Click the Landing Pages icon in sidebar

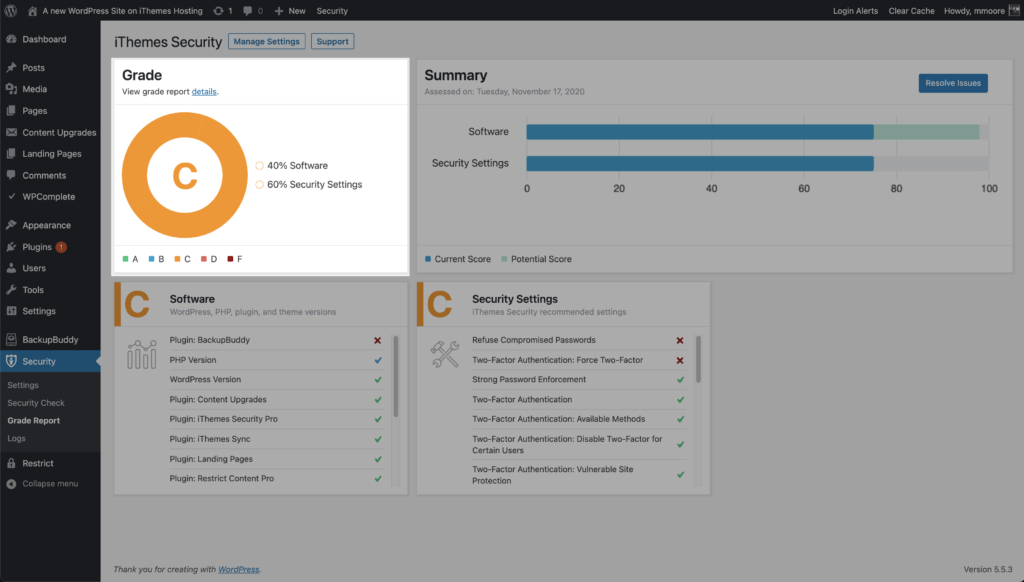(11, 154)
